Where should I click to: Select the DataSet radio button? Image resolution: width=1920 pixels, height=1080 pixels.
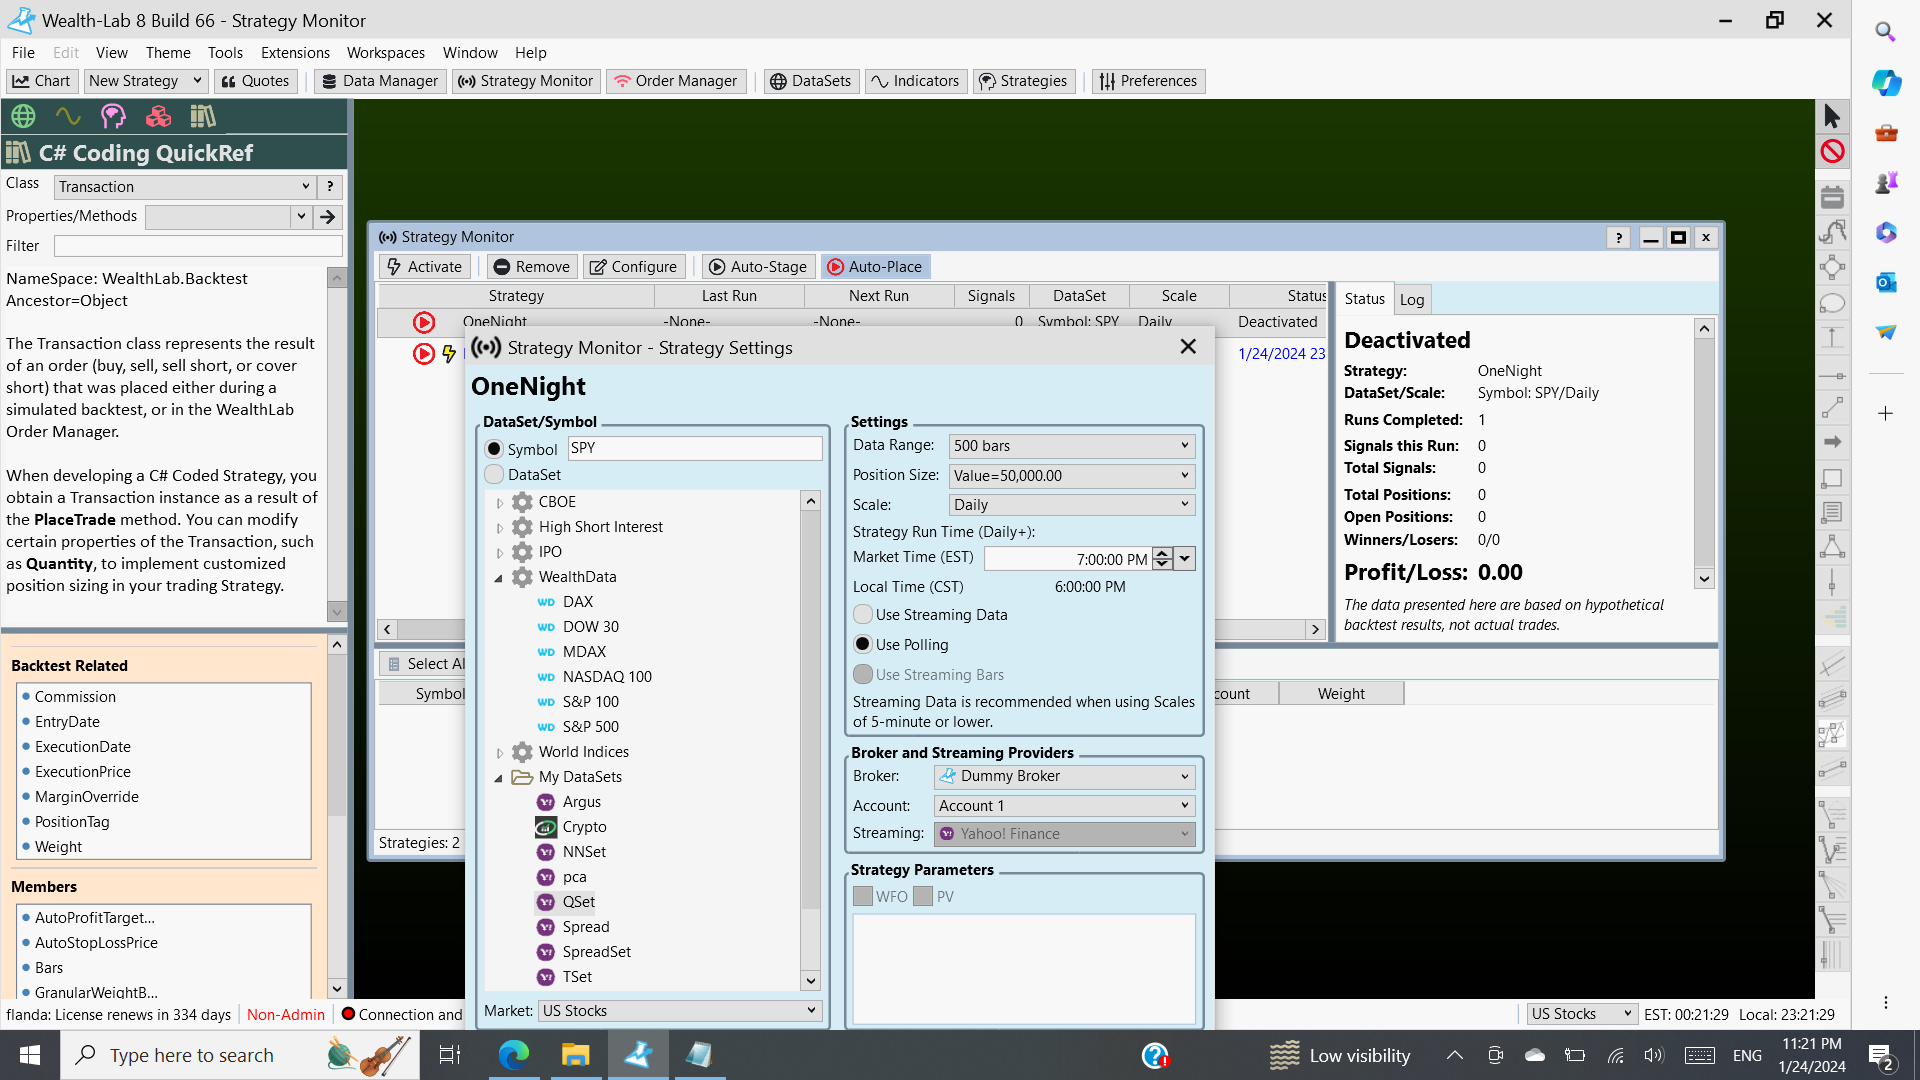494,474
